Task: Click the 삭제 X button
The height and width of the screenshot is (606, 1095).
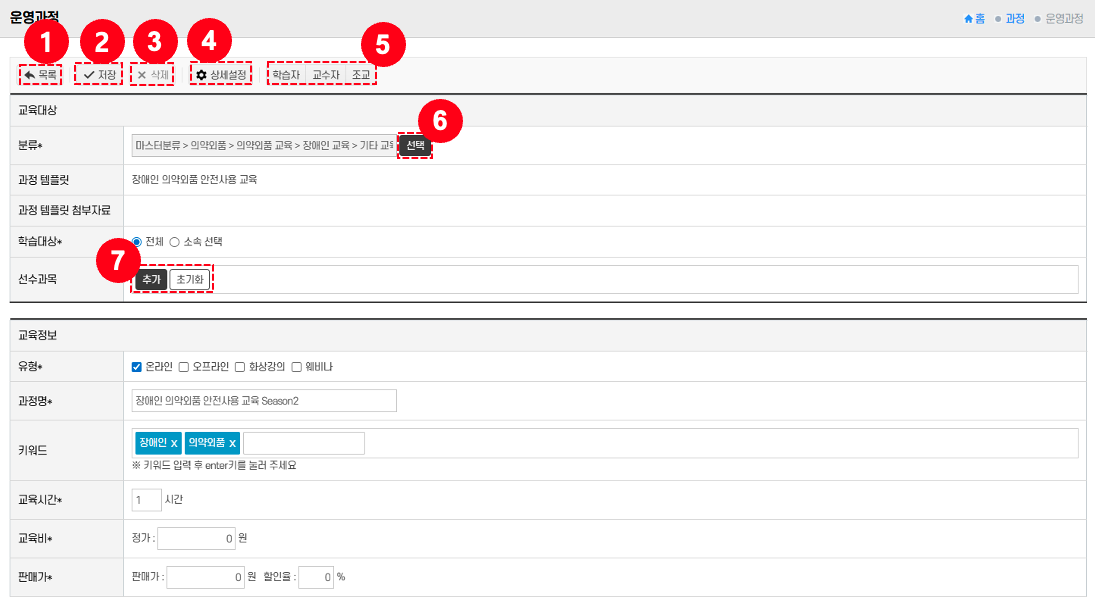Action: (153, 75)
